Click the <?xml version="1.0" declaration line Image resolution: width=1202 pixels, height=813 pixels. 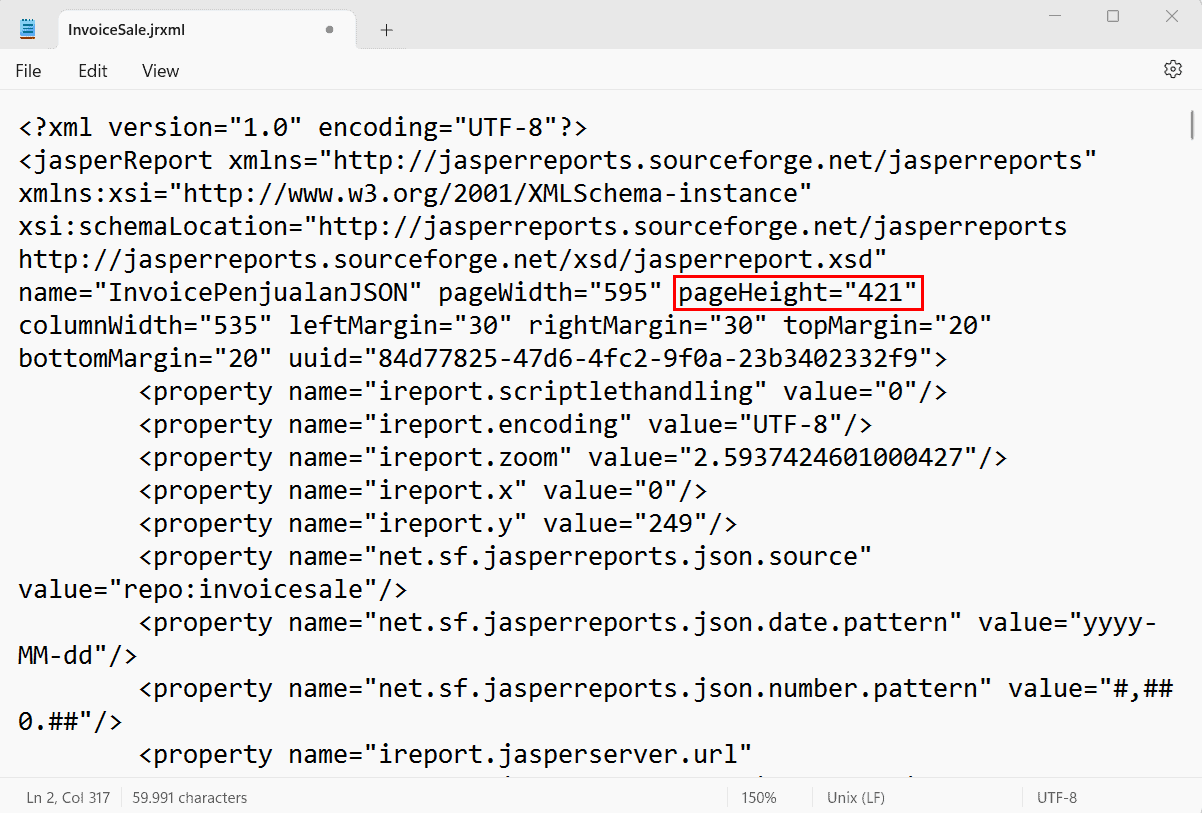(x=303, y=128)
